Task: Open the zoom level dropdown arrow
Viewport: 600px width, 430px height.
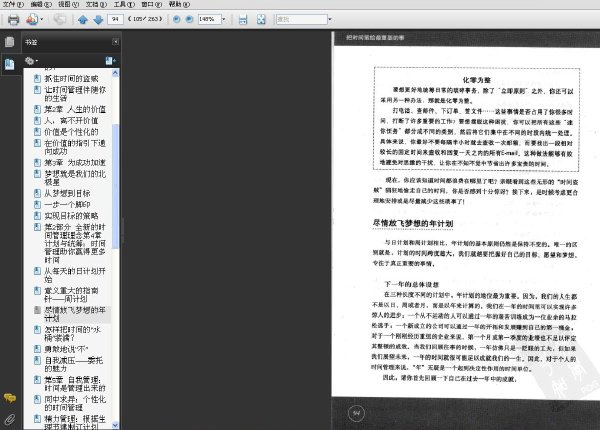Action: 224,19
